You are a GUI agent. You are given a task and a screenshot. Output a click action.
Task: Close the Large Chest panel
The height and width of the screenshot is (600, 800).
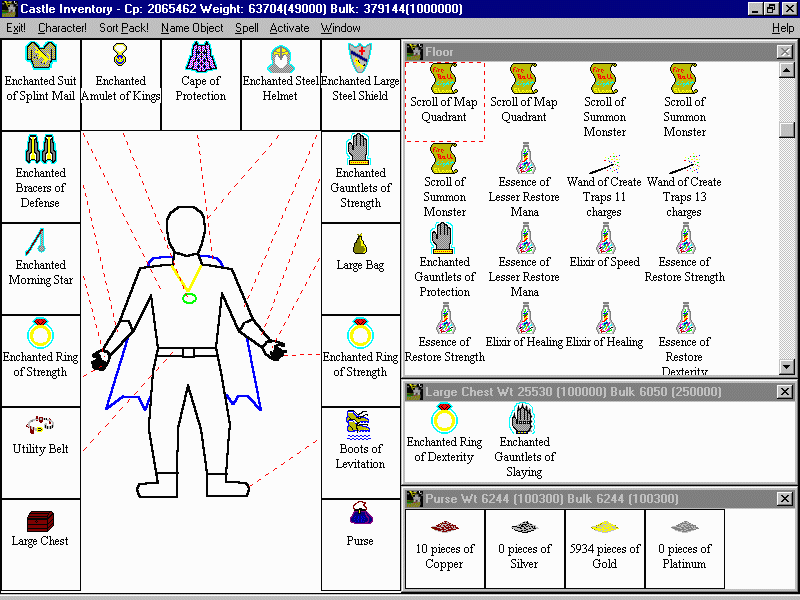coord(785,392)
